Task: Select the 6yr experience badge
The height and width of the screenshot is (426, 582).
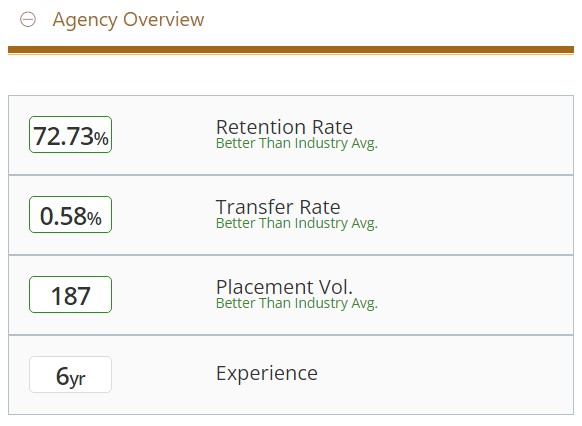Action: point(71,374)
